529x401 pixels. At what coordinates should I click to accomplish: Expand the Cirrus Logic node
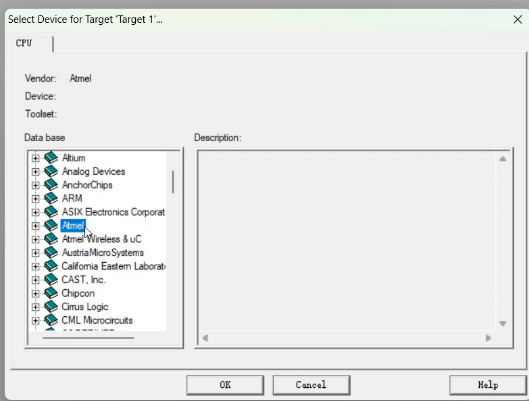pos(35,307)
